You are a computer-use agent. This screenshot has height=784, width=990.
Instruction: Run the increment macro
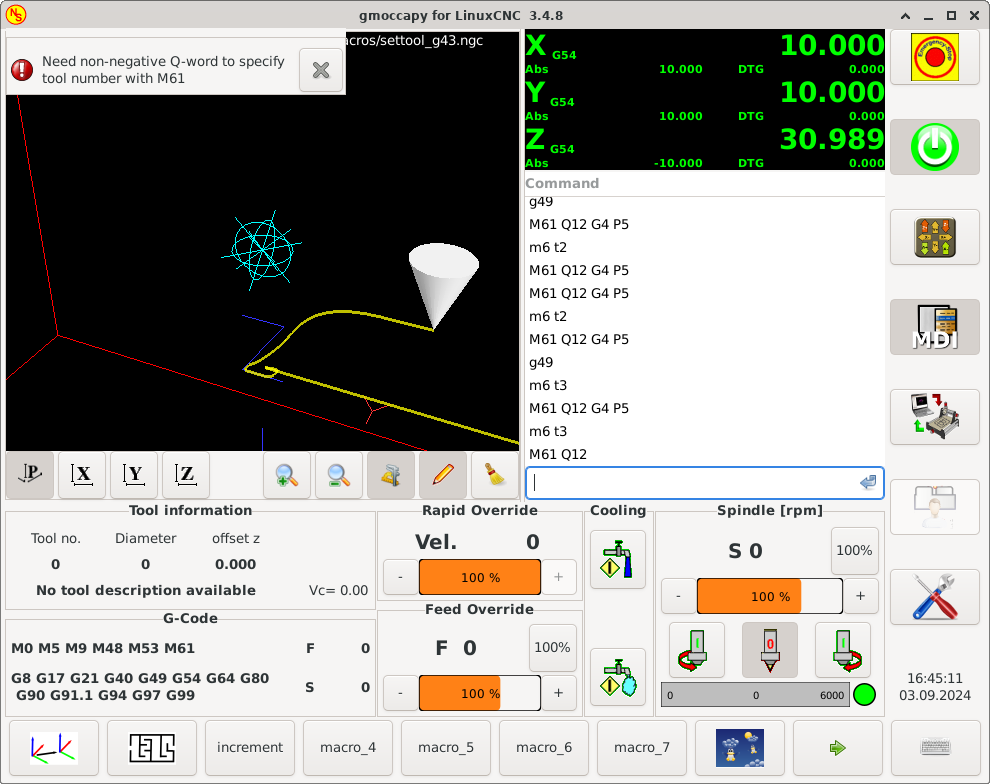pos(249,748)
